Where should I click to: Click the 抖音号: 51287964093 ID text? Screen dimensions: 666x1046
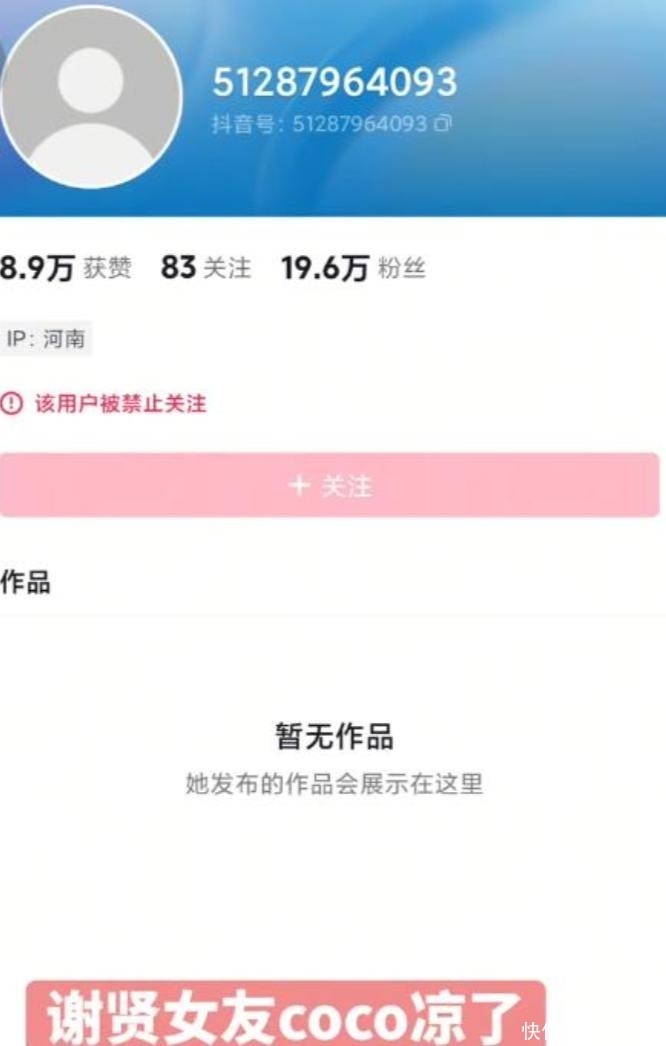319,125
